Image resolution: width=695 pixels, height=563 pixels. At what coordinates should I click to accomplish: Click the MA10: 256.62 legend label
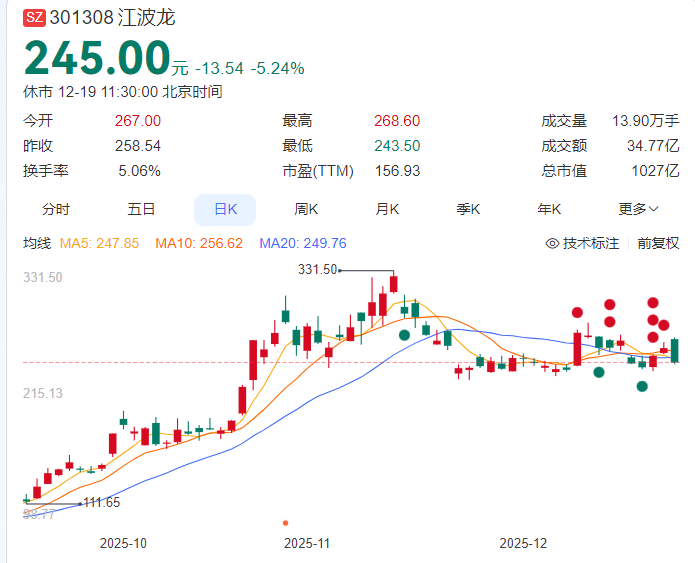199,243
